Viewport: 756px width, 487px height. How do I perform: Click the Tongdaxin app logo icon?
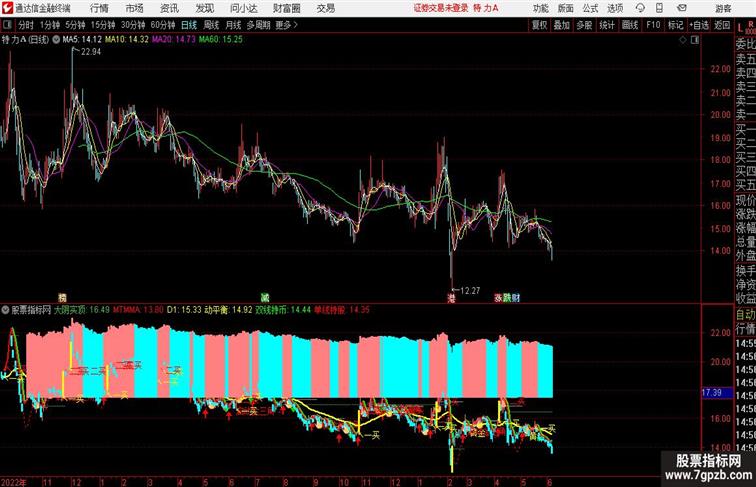pos(7,8)
